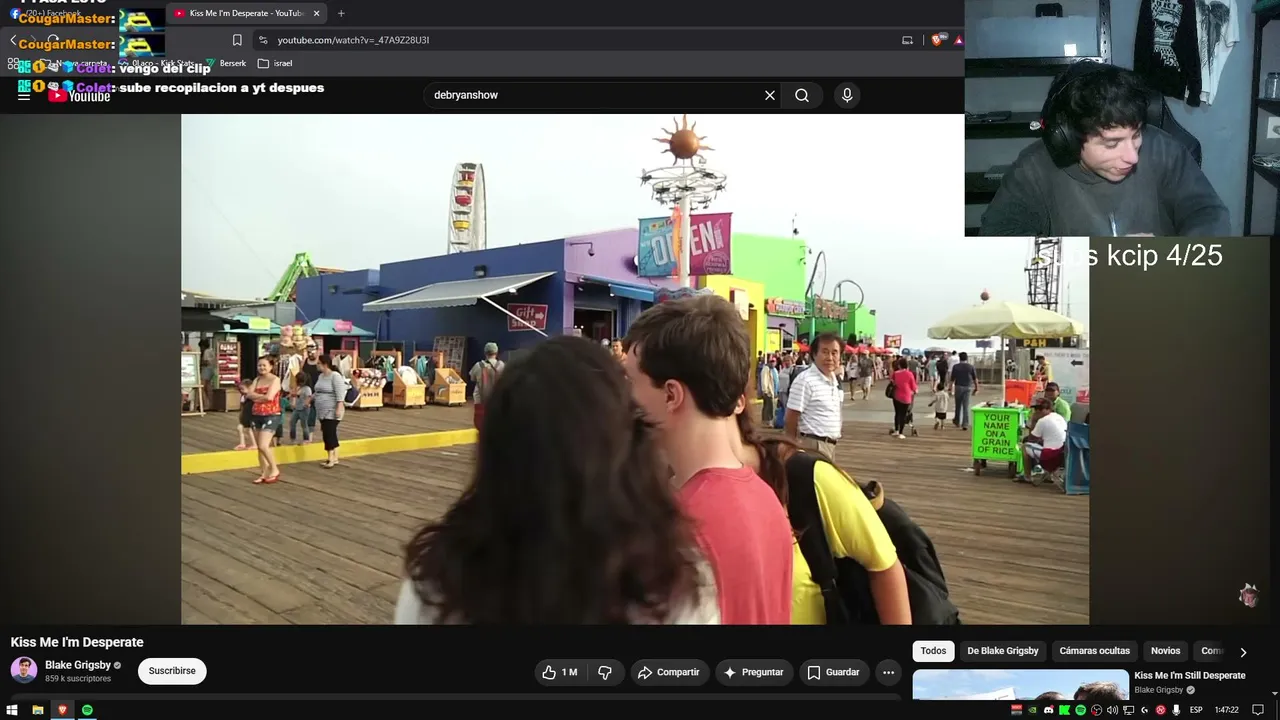Open the microphone tray icon

pos(1176,710)
